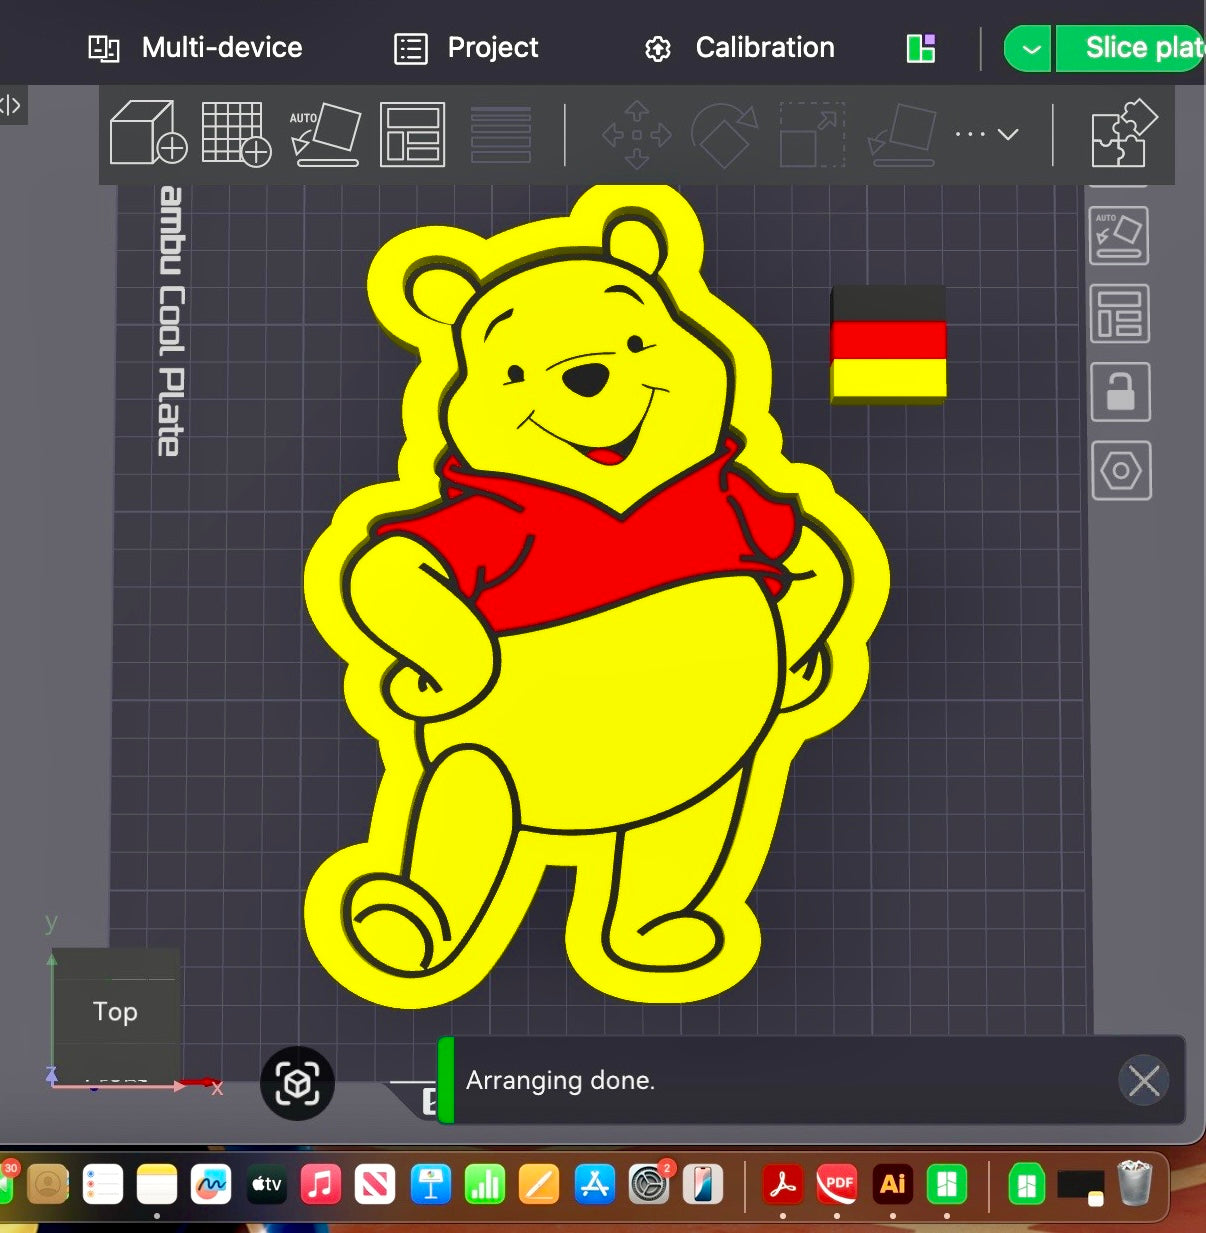The image size is (1206, 1233).
Task: Open Music app in the Dock
Action: tap(320, 1185)
